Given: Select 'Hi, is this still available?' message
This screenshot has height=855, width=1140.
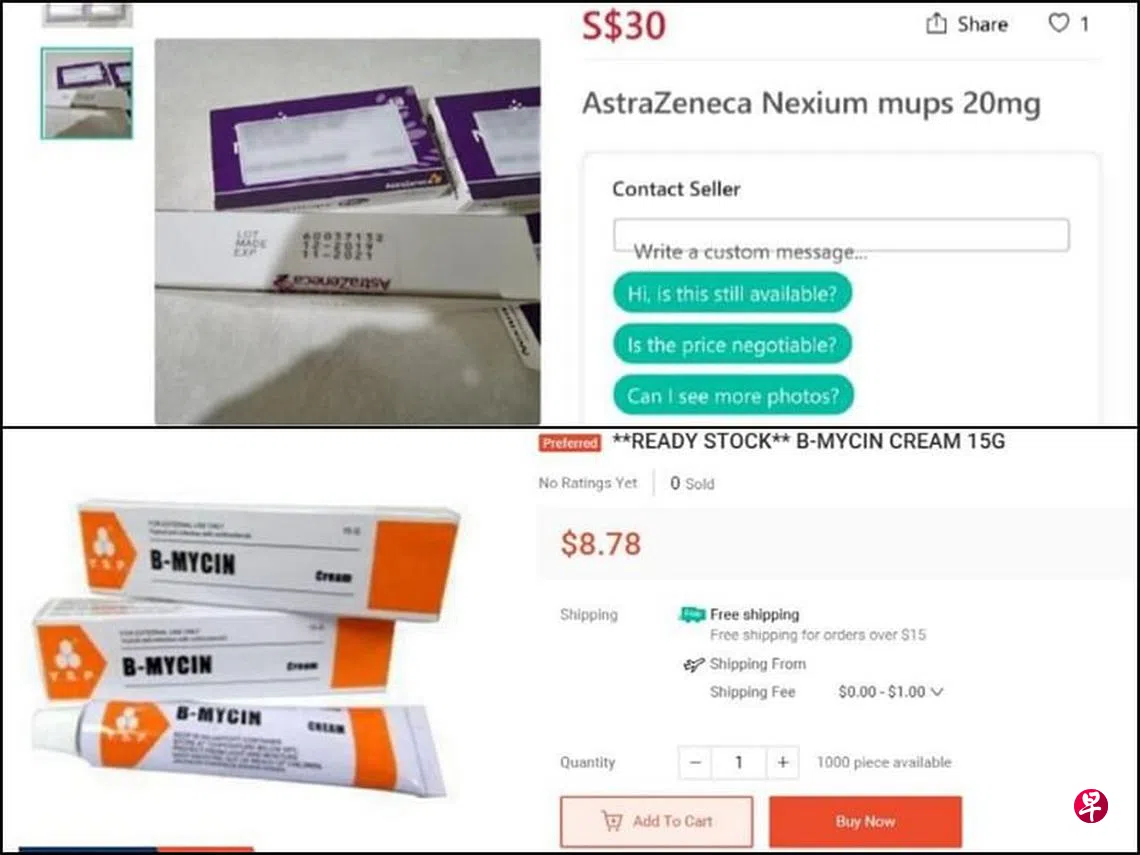Looking at the screenshot, I should pos(732,293).
